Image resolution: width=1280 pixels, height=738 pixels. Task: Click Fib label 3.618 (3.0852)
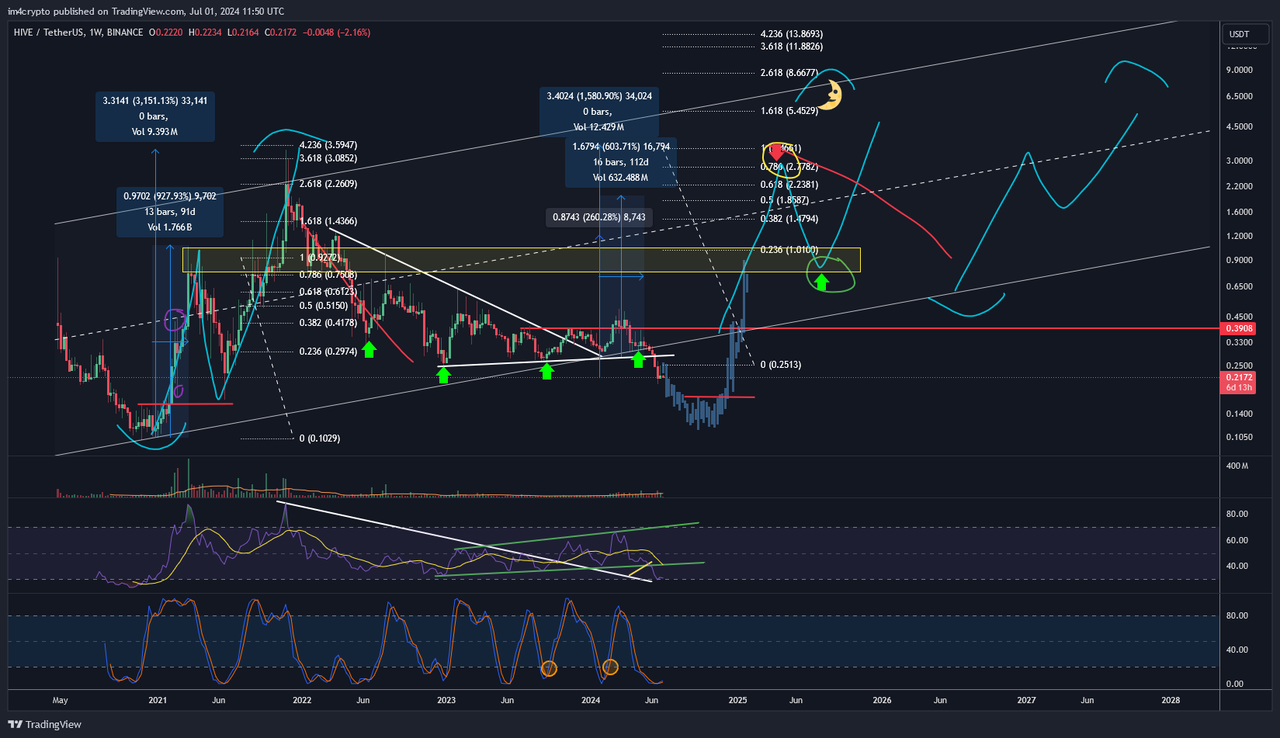coord(328,158)
